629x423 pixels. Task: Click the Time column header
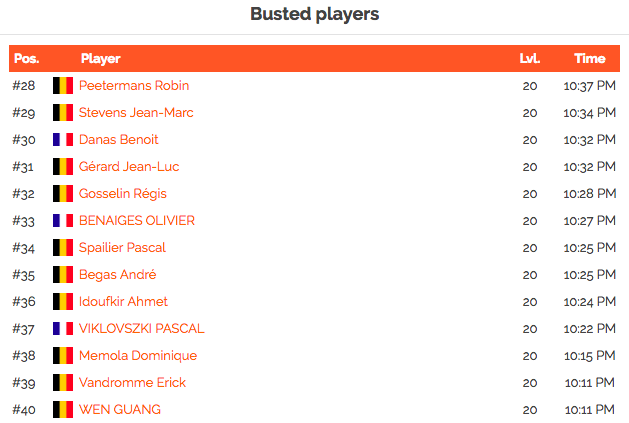pyautogui.click(x=590, y=59)
